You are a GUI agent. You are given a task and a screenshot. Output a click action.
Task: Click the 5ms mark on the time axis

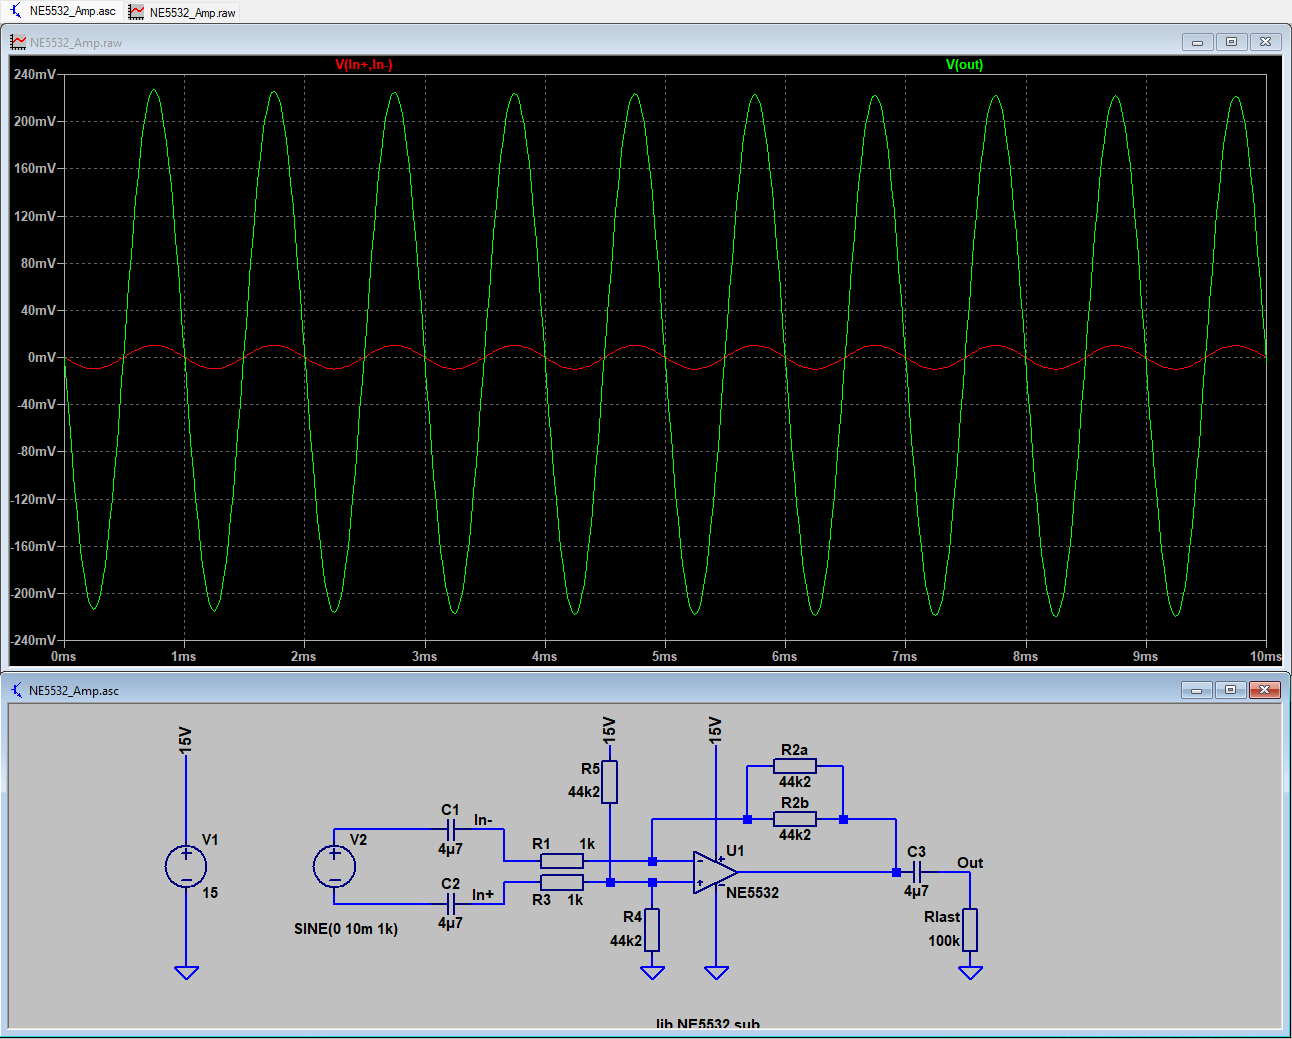coord(664,656)
